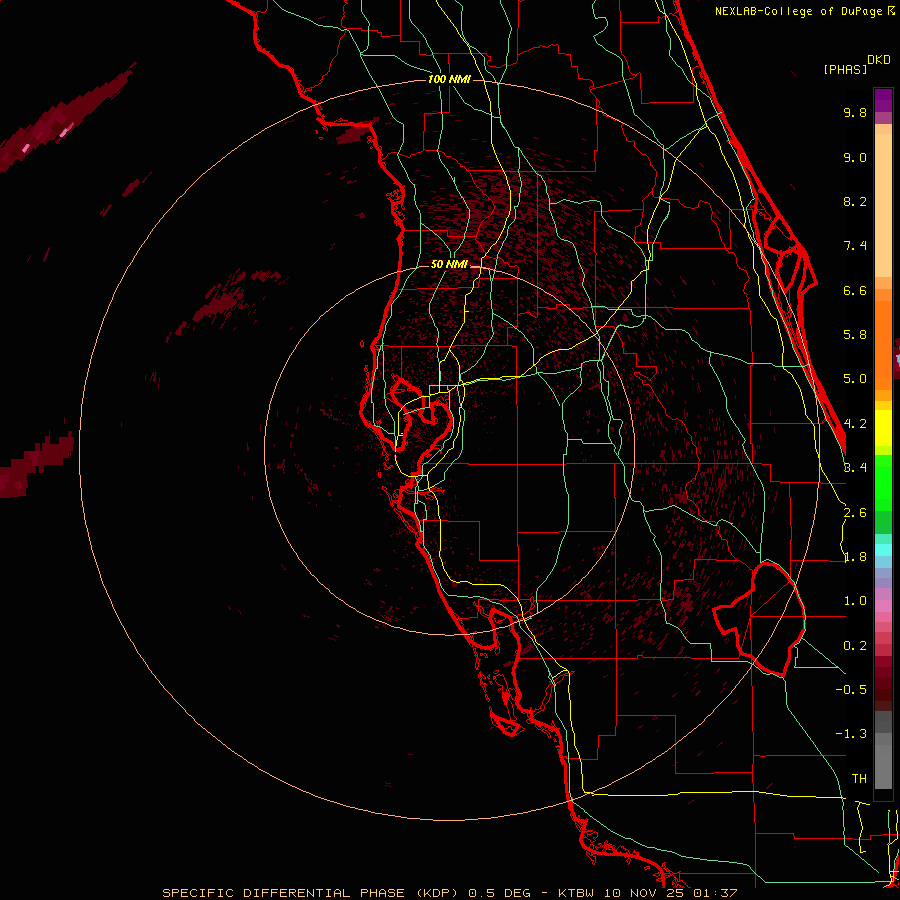Click the 6.6 color scale value
The width and height of the screenshot is (900, 900).
tap(855, 290)
